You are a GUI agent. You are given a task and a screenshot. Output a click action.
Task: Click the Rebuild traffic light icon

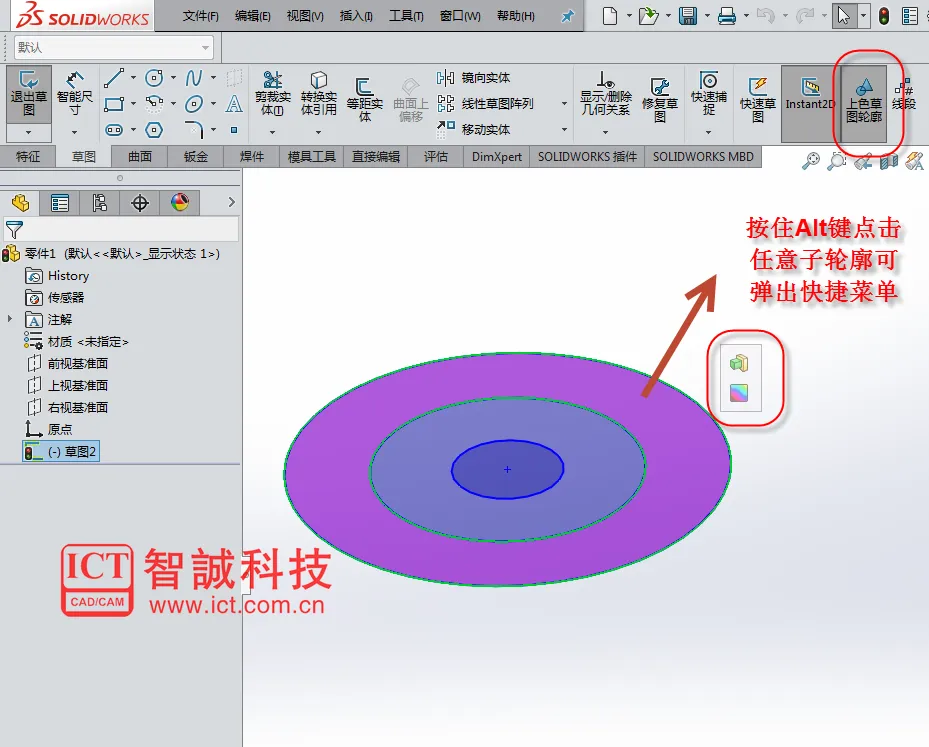(x=883, y=16)
